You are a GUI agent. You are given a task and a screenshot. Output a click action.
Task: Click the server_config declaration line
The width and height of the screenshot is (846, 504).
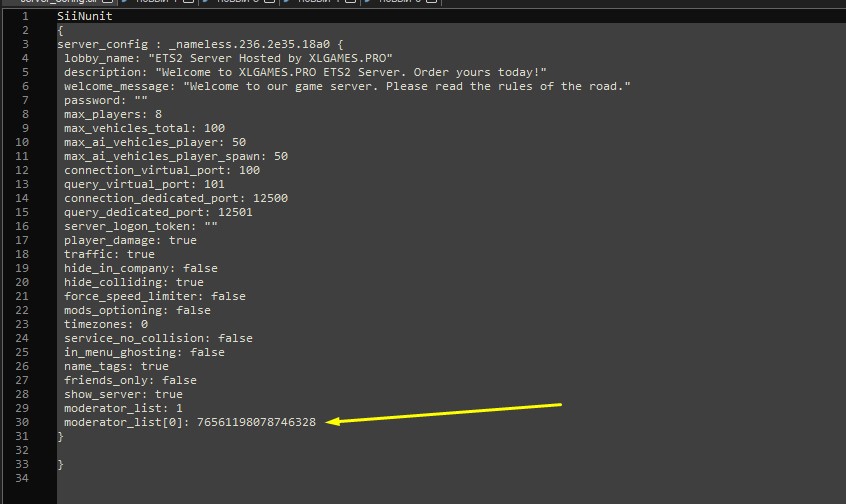pos(200,45)
